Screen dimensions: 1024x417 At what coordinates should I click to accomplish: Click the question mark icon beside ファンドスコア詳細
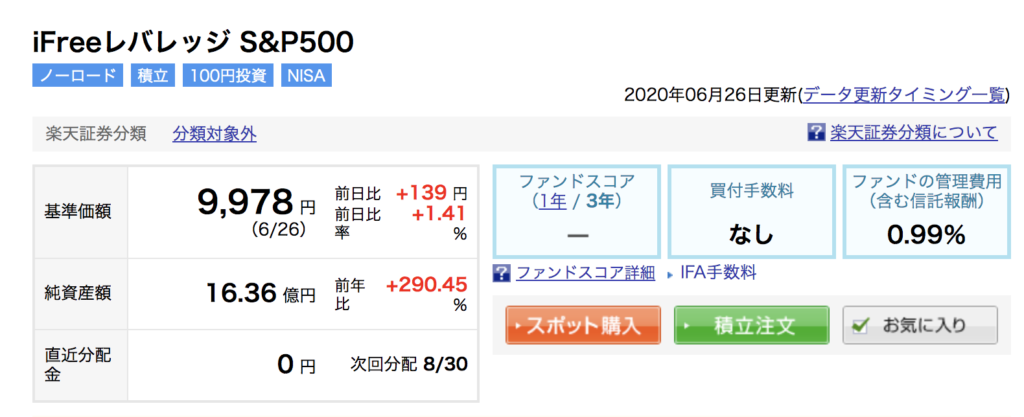pos(502,273)
